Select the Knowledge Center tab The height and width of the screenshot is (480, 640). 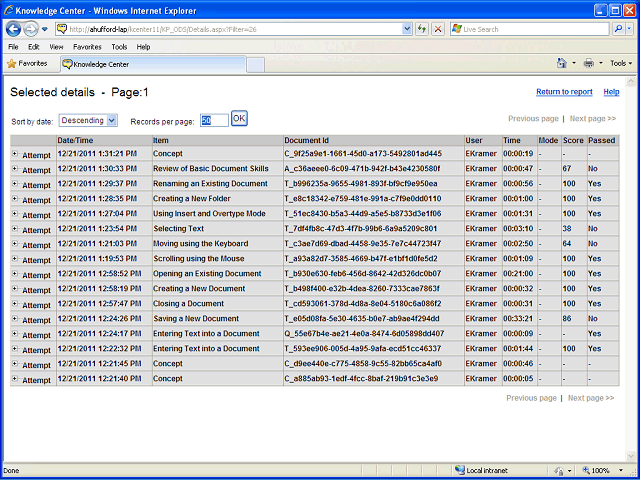(x=153, y=64)
